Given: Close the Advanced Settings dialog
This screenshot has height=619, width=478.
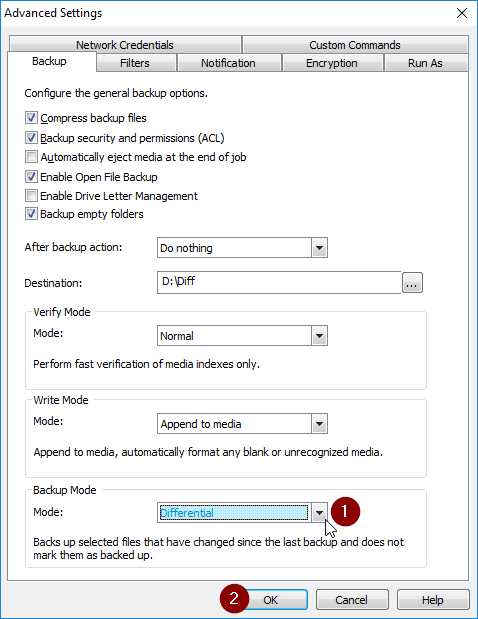Looking at the screenshot, I should coord(462,13).
